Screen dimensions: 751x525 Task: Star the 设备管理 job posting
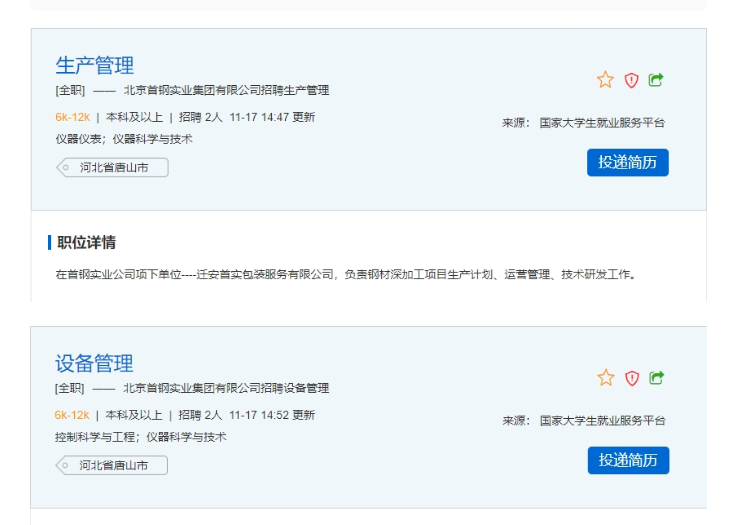pyautogui.click(x=605, y=377)
